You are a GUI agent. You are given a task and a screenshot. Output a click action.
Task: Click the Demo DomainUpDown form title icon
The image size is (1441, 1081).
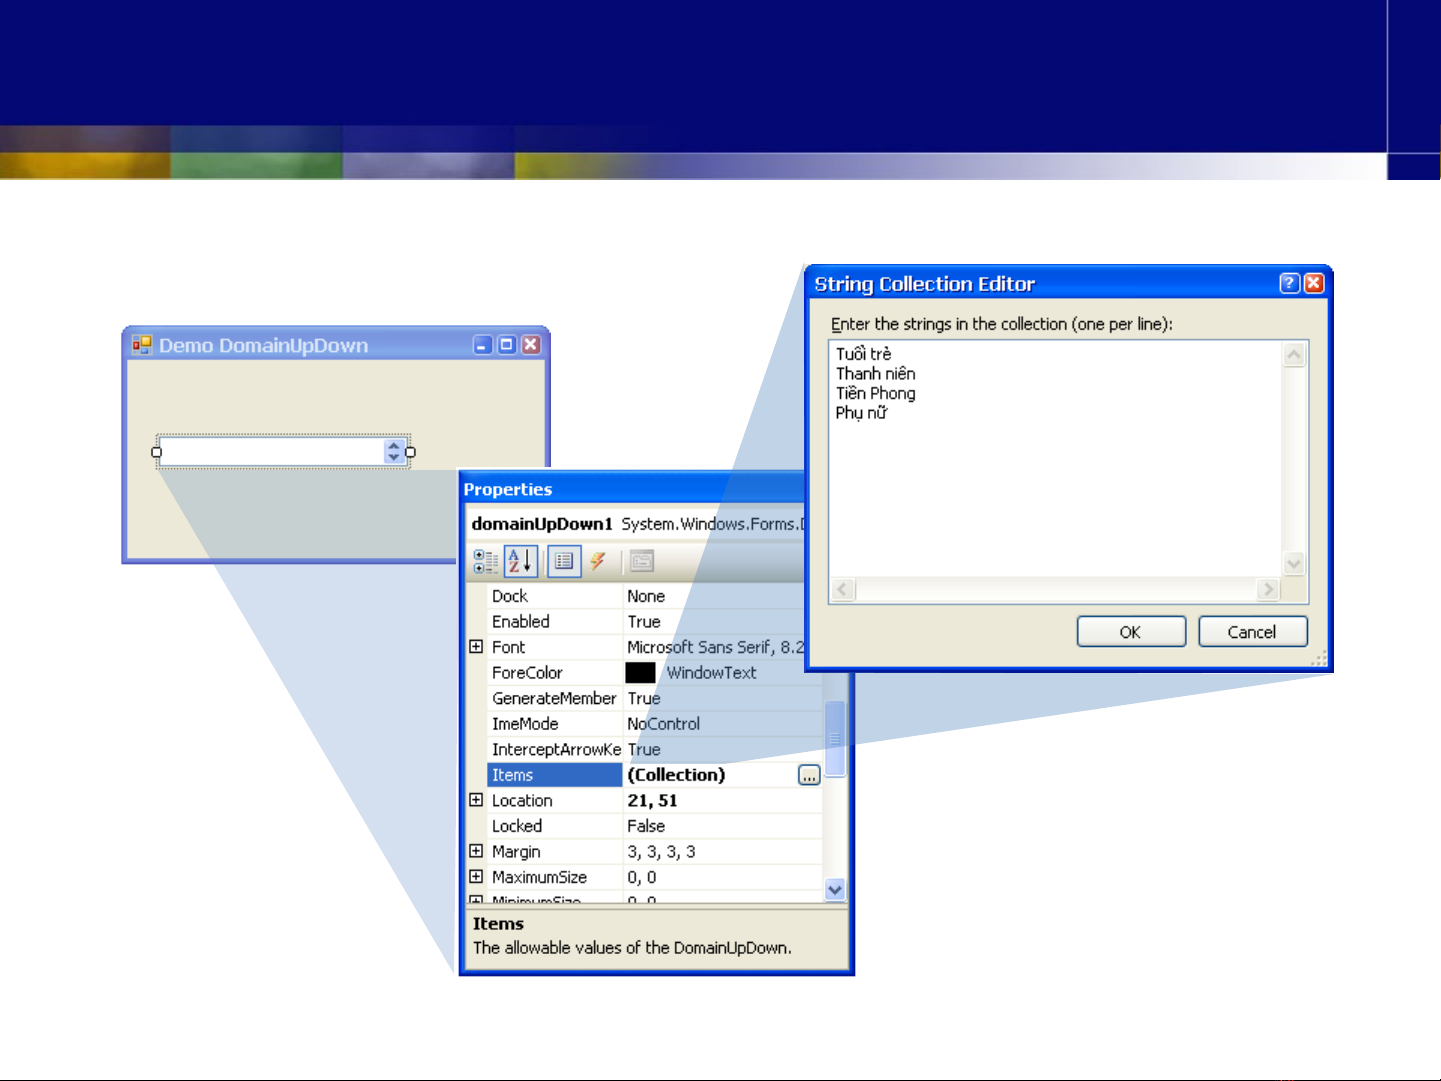142,345
